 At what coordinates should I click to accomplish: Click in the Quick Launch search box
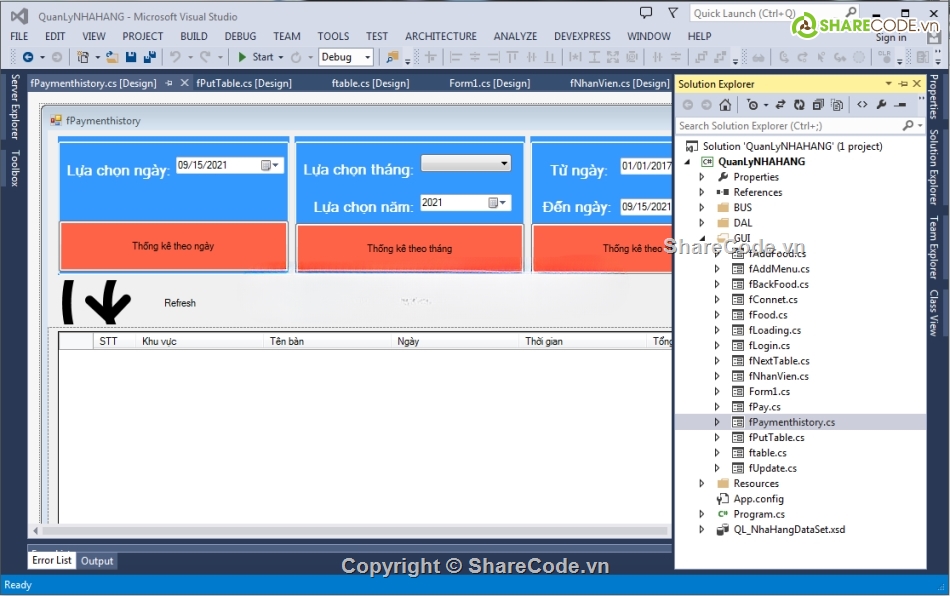pyautogui.click(x=767, y=13)
